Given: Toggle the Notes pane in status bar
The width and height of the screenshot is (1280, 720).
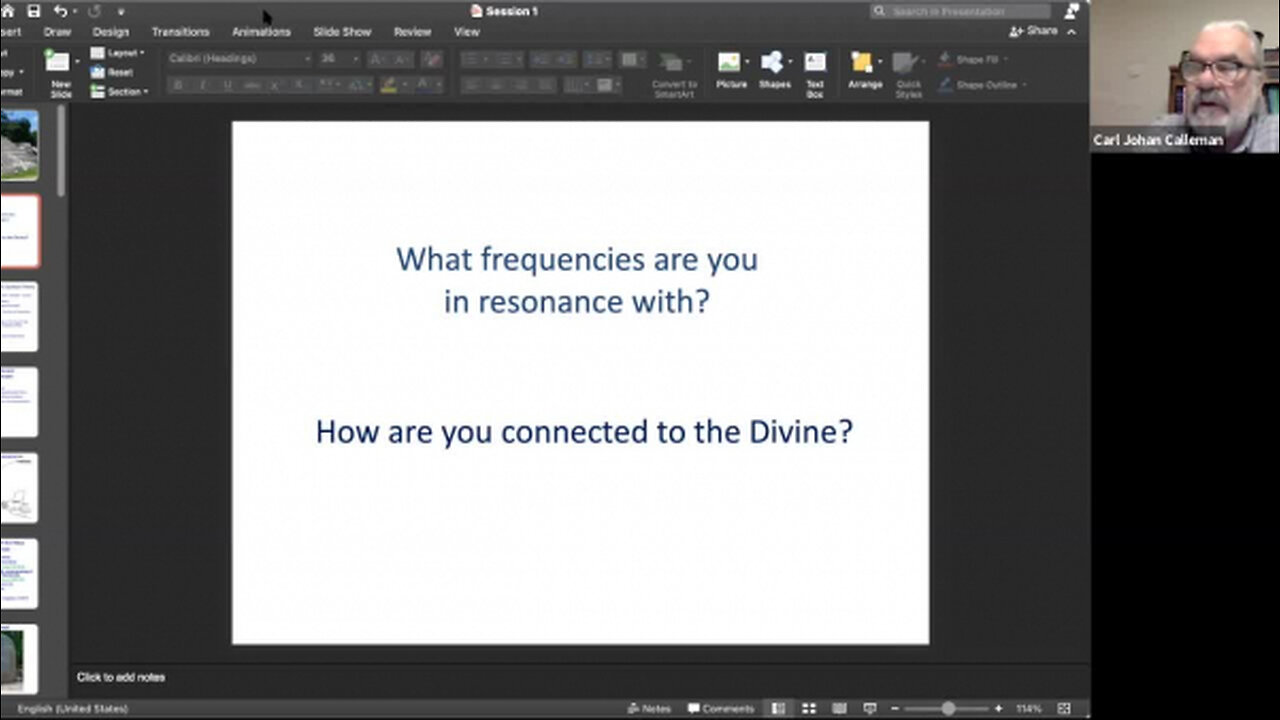Looking at the screenshot, I should [x=649, y=708].
